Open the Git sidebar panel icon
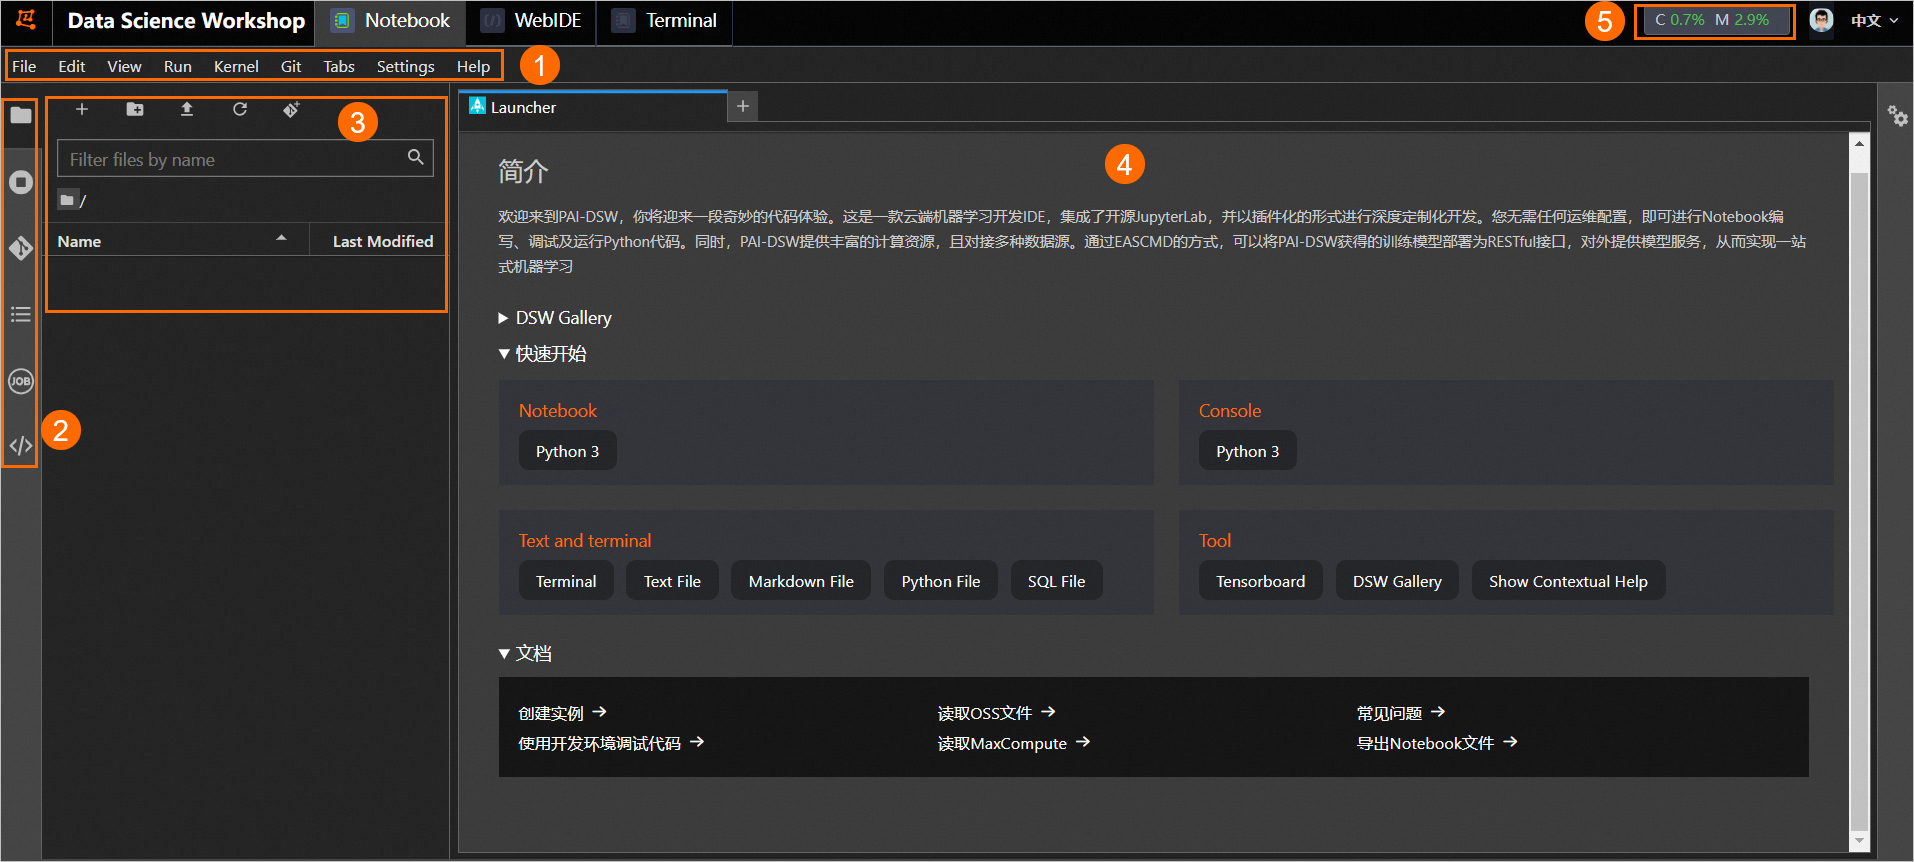The width and height of the screenshot is (1914, 862). (21, 248)
